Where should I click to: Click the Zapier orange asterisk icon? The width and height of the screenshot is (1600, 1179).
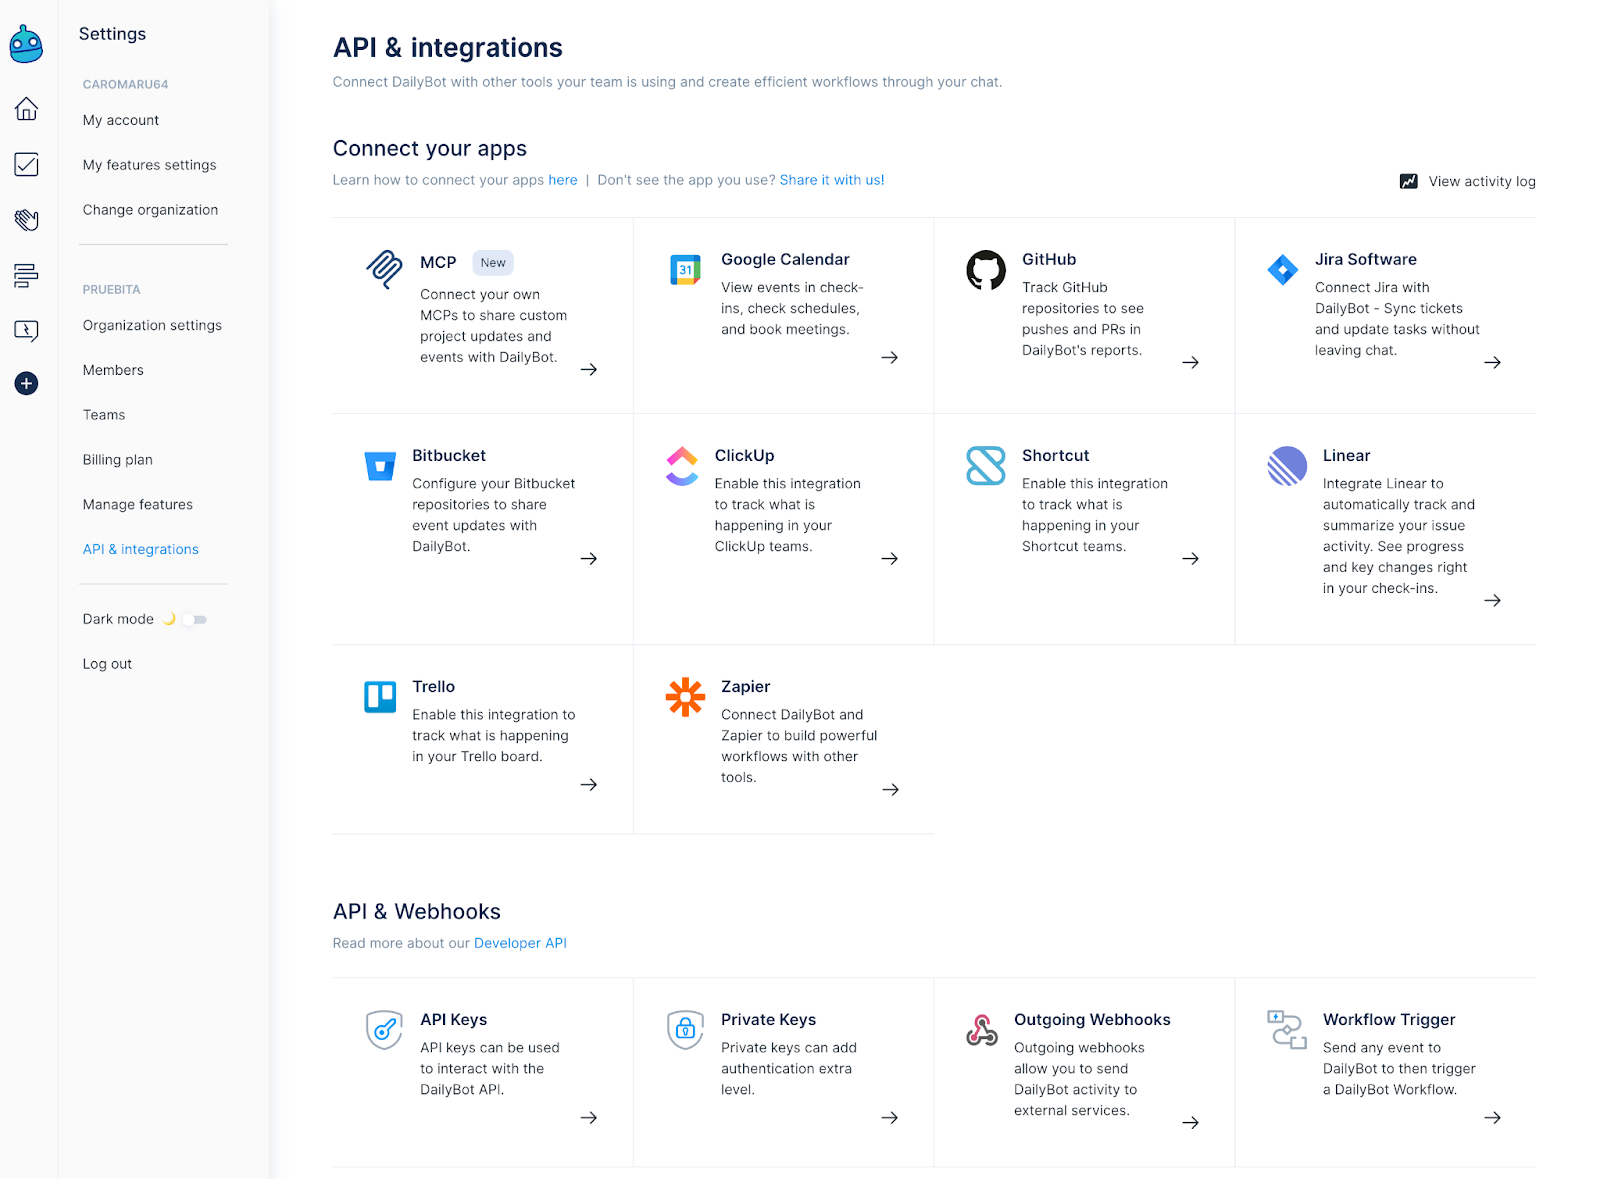click(x=685, y=697)
